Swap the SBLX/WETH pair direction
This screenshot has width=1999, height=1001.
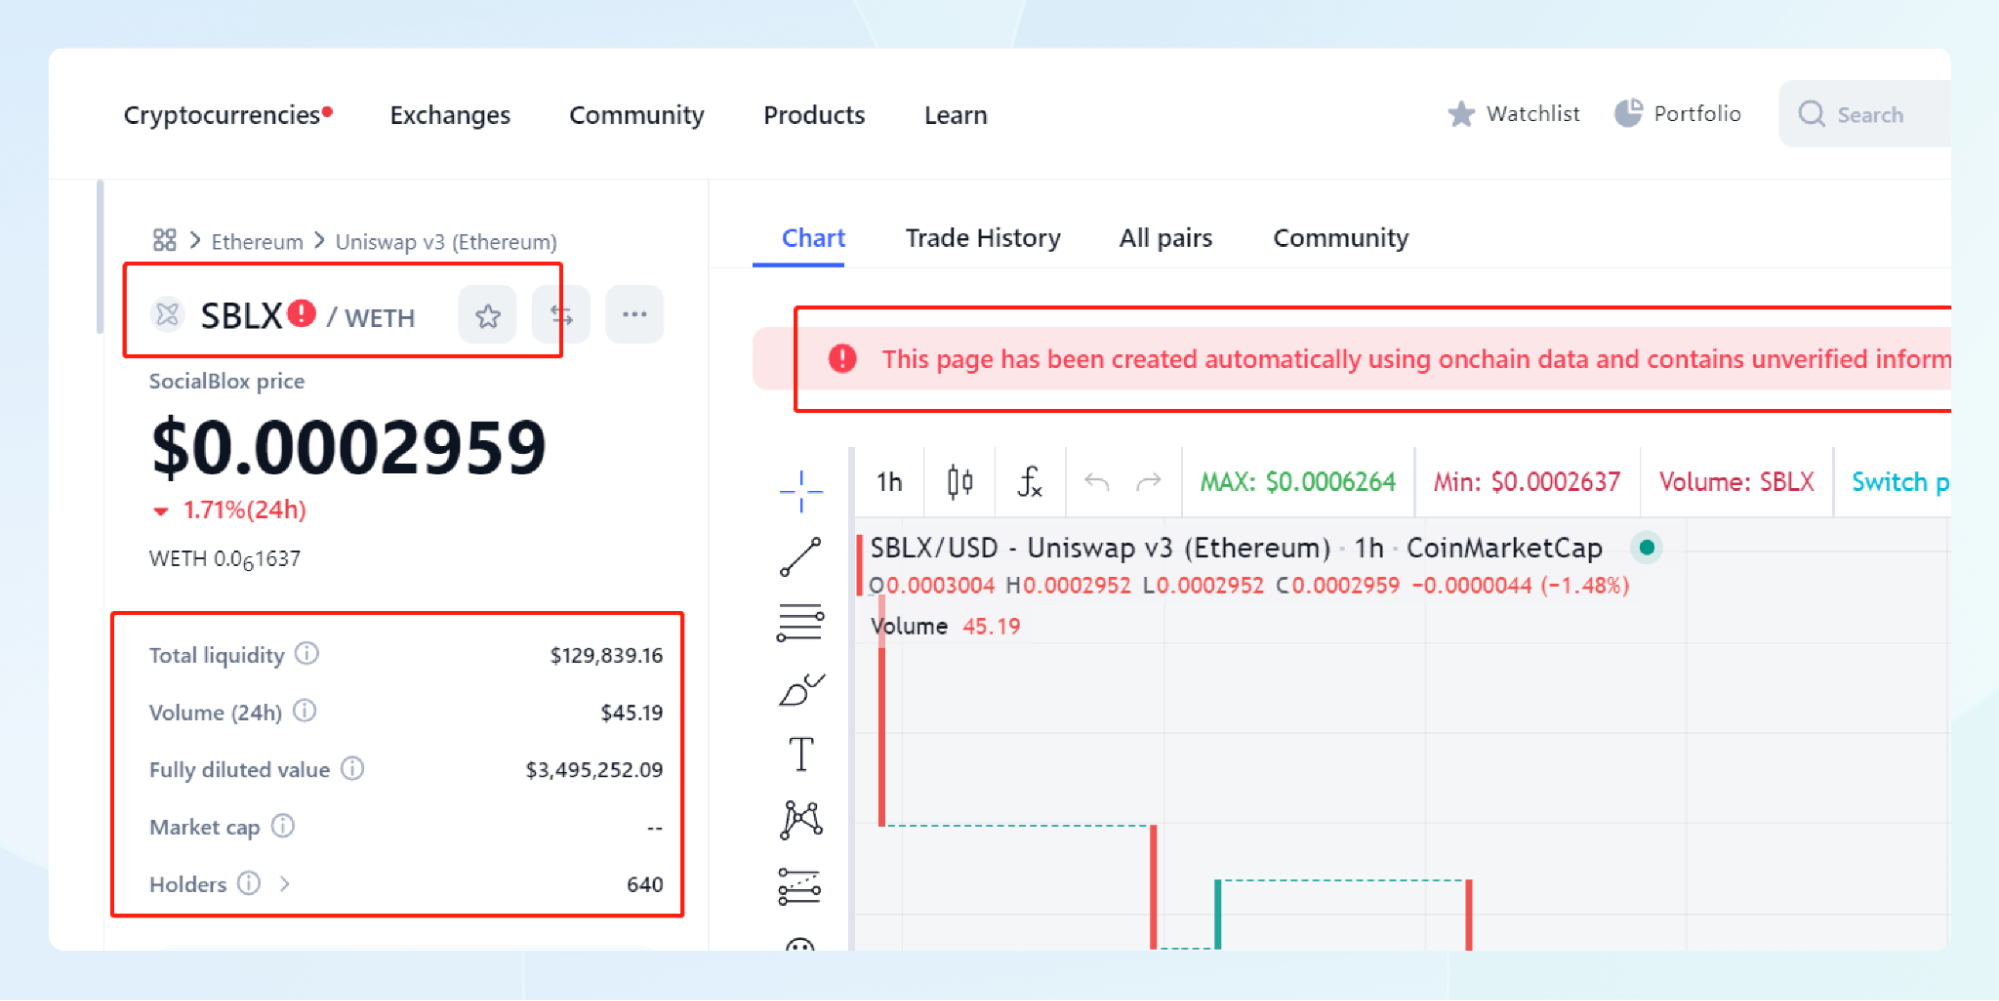561,316
